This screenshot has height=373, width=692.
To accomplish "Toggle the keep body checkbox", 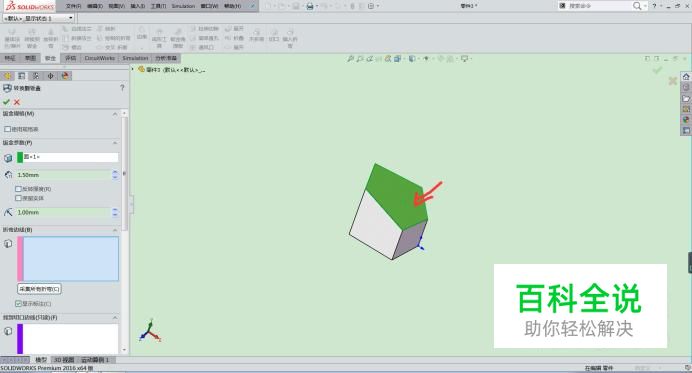I will [x=18, y=198].
